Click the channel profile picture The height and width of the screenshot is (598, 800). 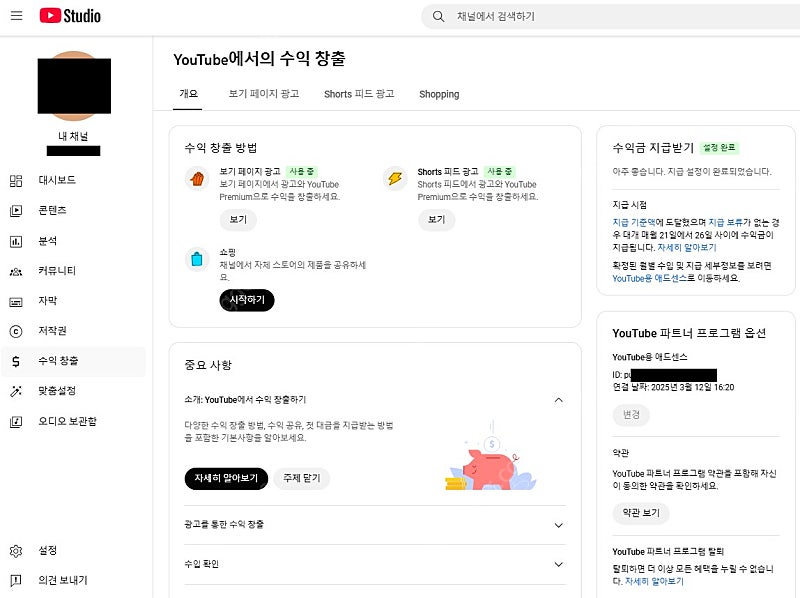coord(74,86)
